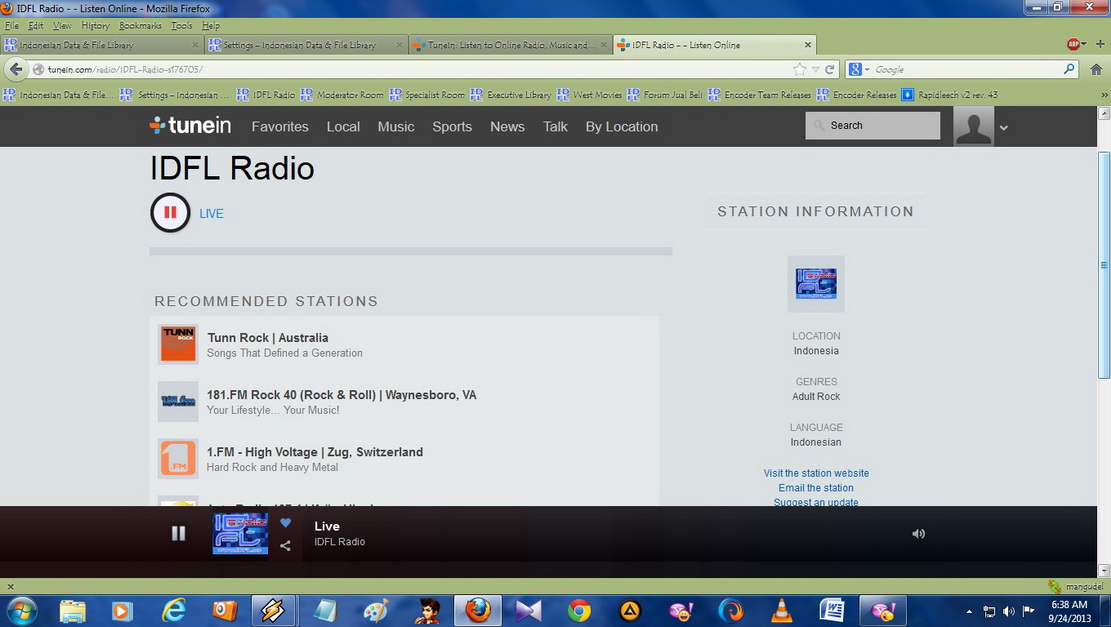The width and height of the screenshot is (1111, 627).
Task: Open the Bookmarks menu
Action: [x=139, y=25]
